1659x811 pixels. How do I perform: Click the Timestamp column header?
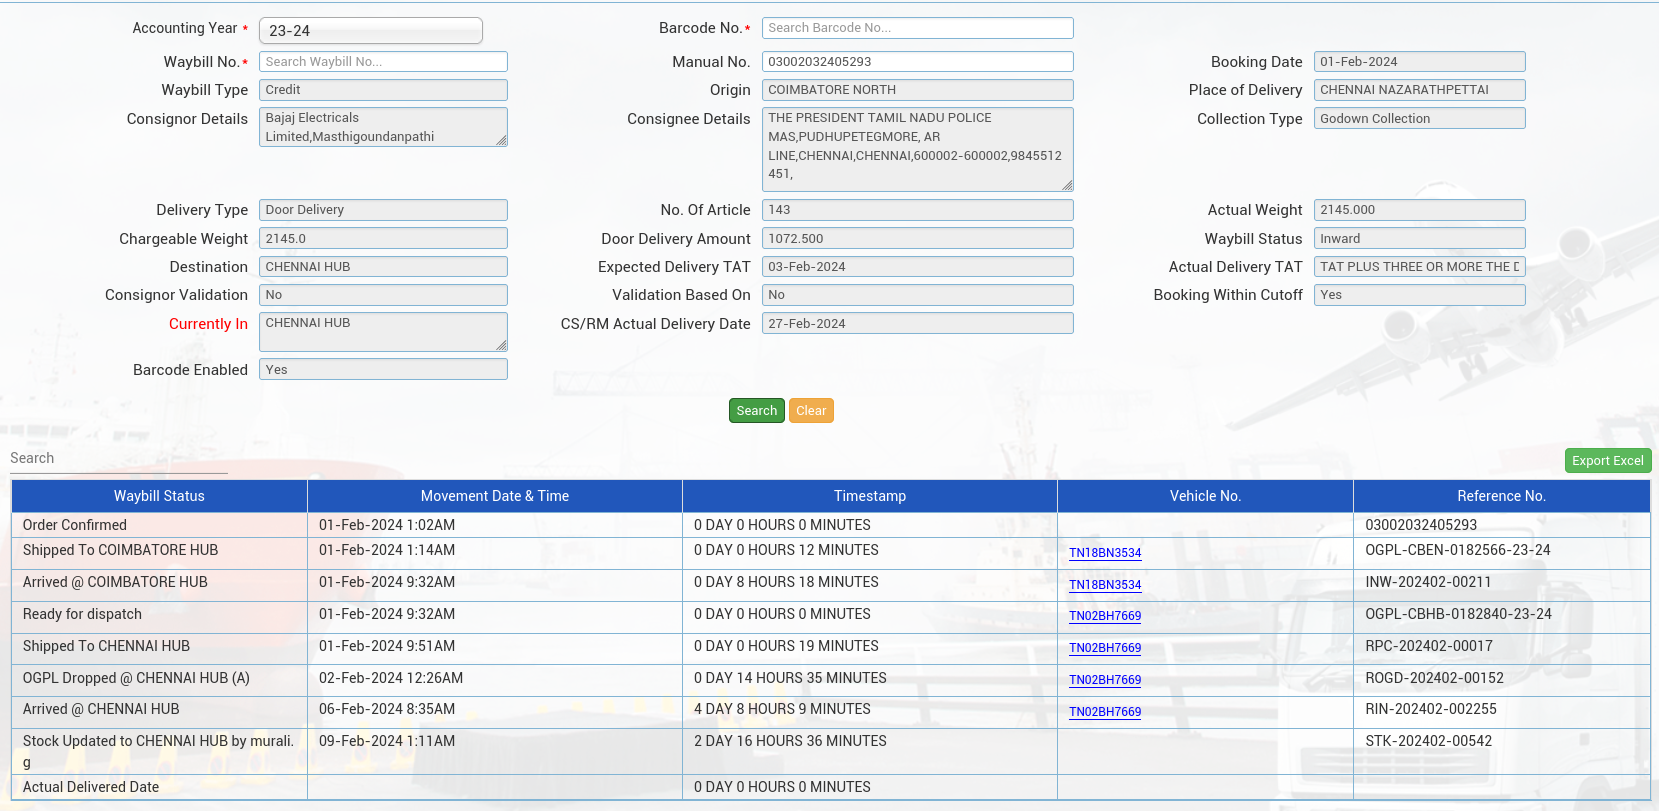(x=869, y=496)
